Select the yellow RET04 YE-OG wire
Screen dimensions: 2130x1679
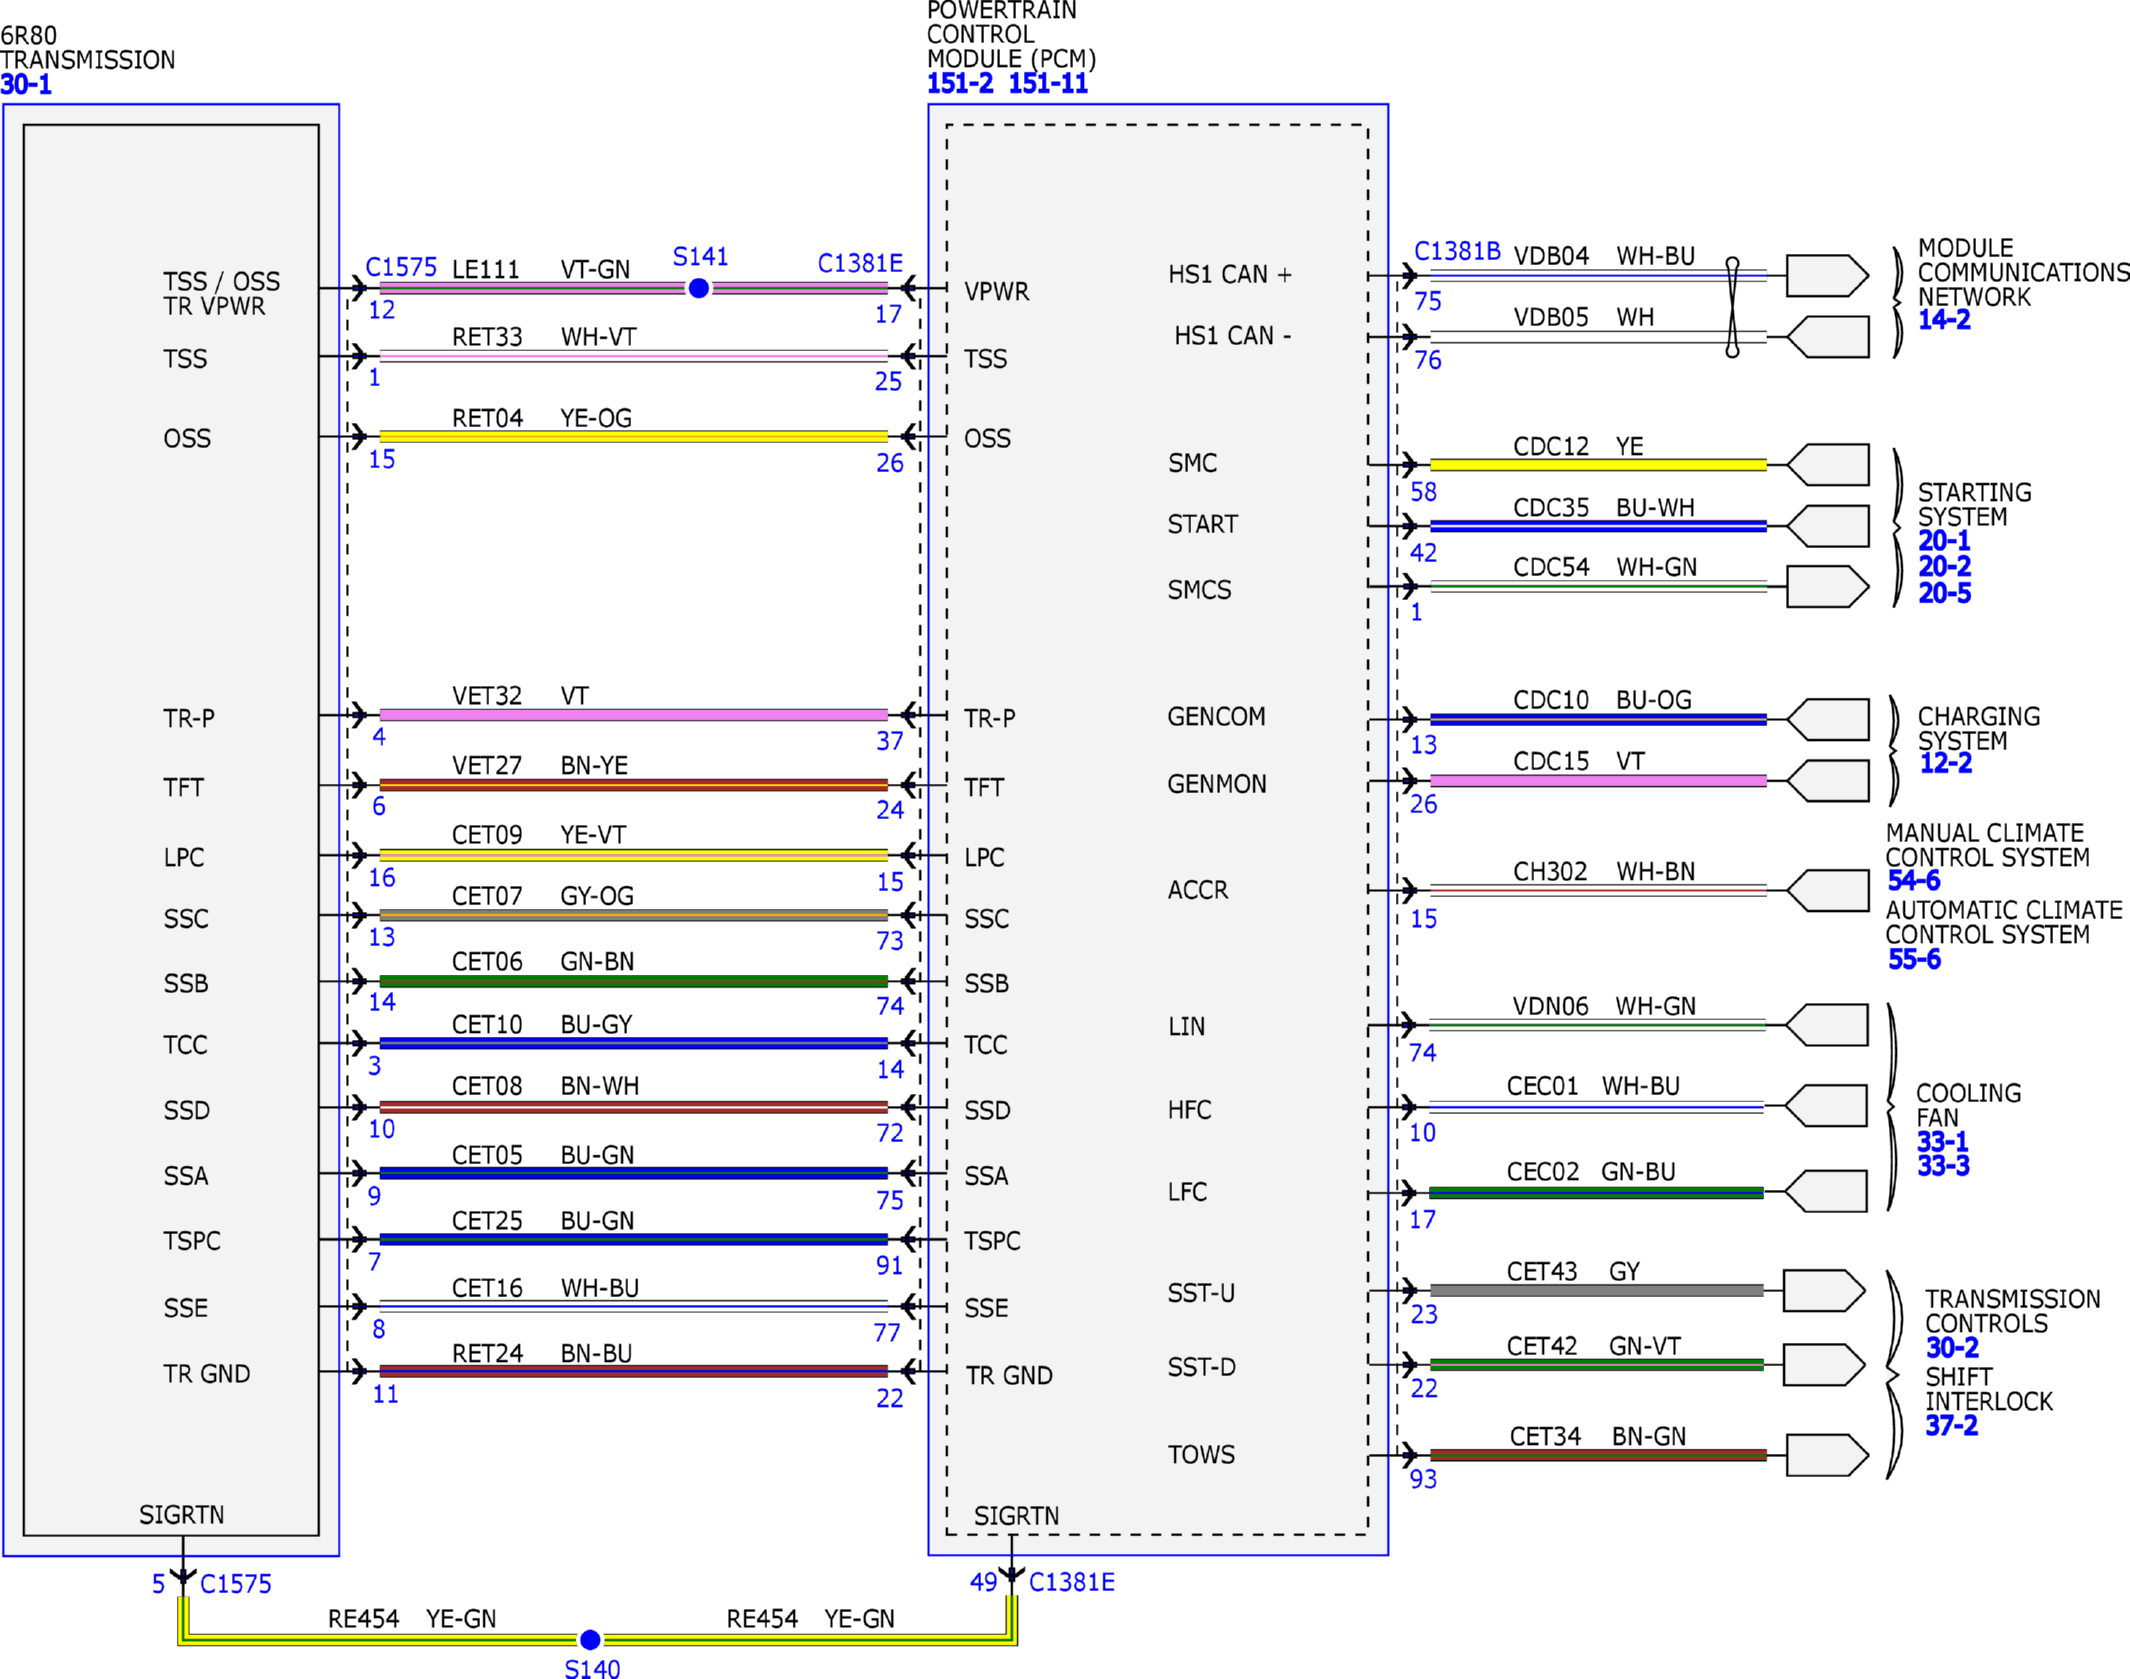[x=633, y=437]
